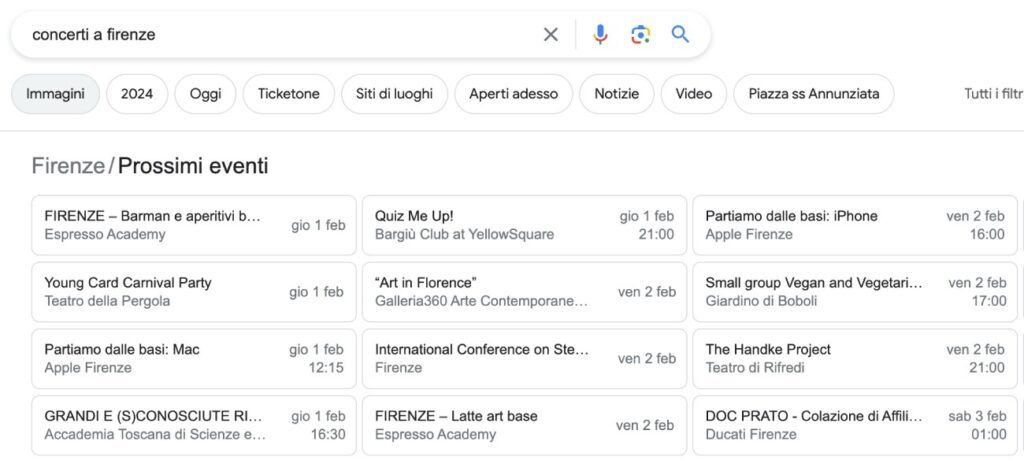Click 'Bargiù Club at YellowSquare' venue text
1024x475 pixels.
tap(464, 235)
